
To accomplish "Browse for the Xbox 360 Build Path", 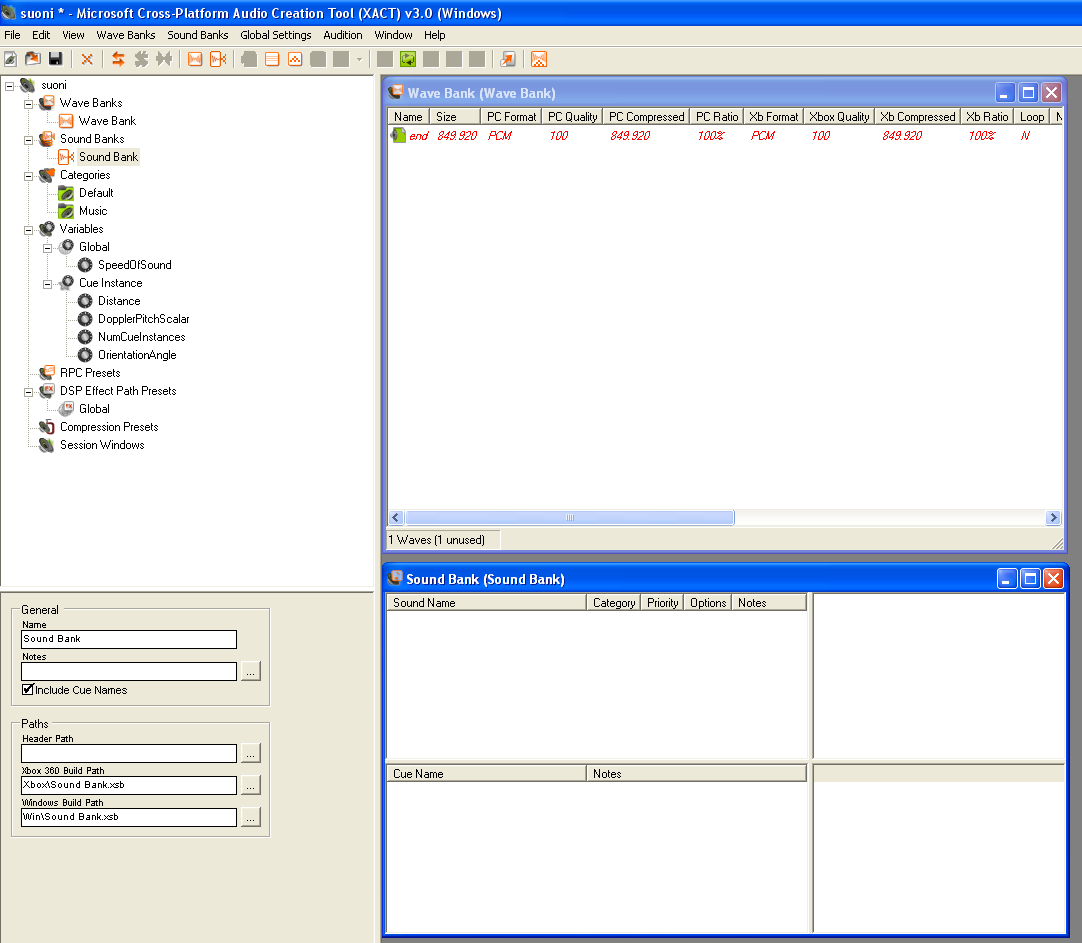I will click(250, 785).
